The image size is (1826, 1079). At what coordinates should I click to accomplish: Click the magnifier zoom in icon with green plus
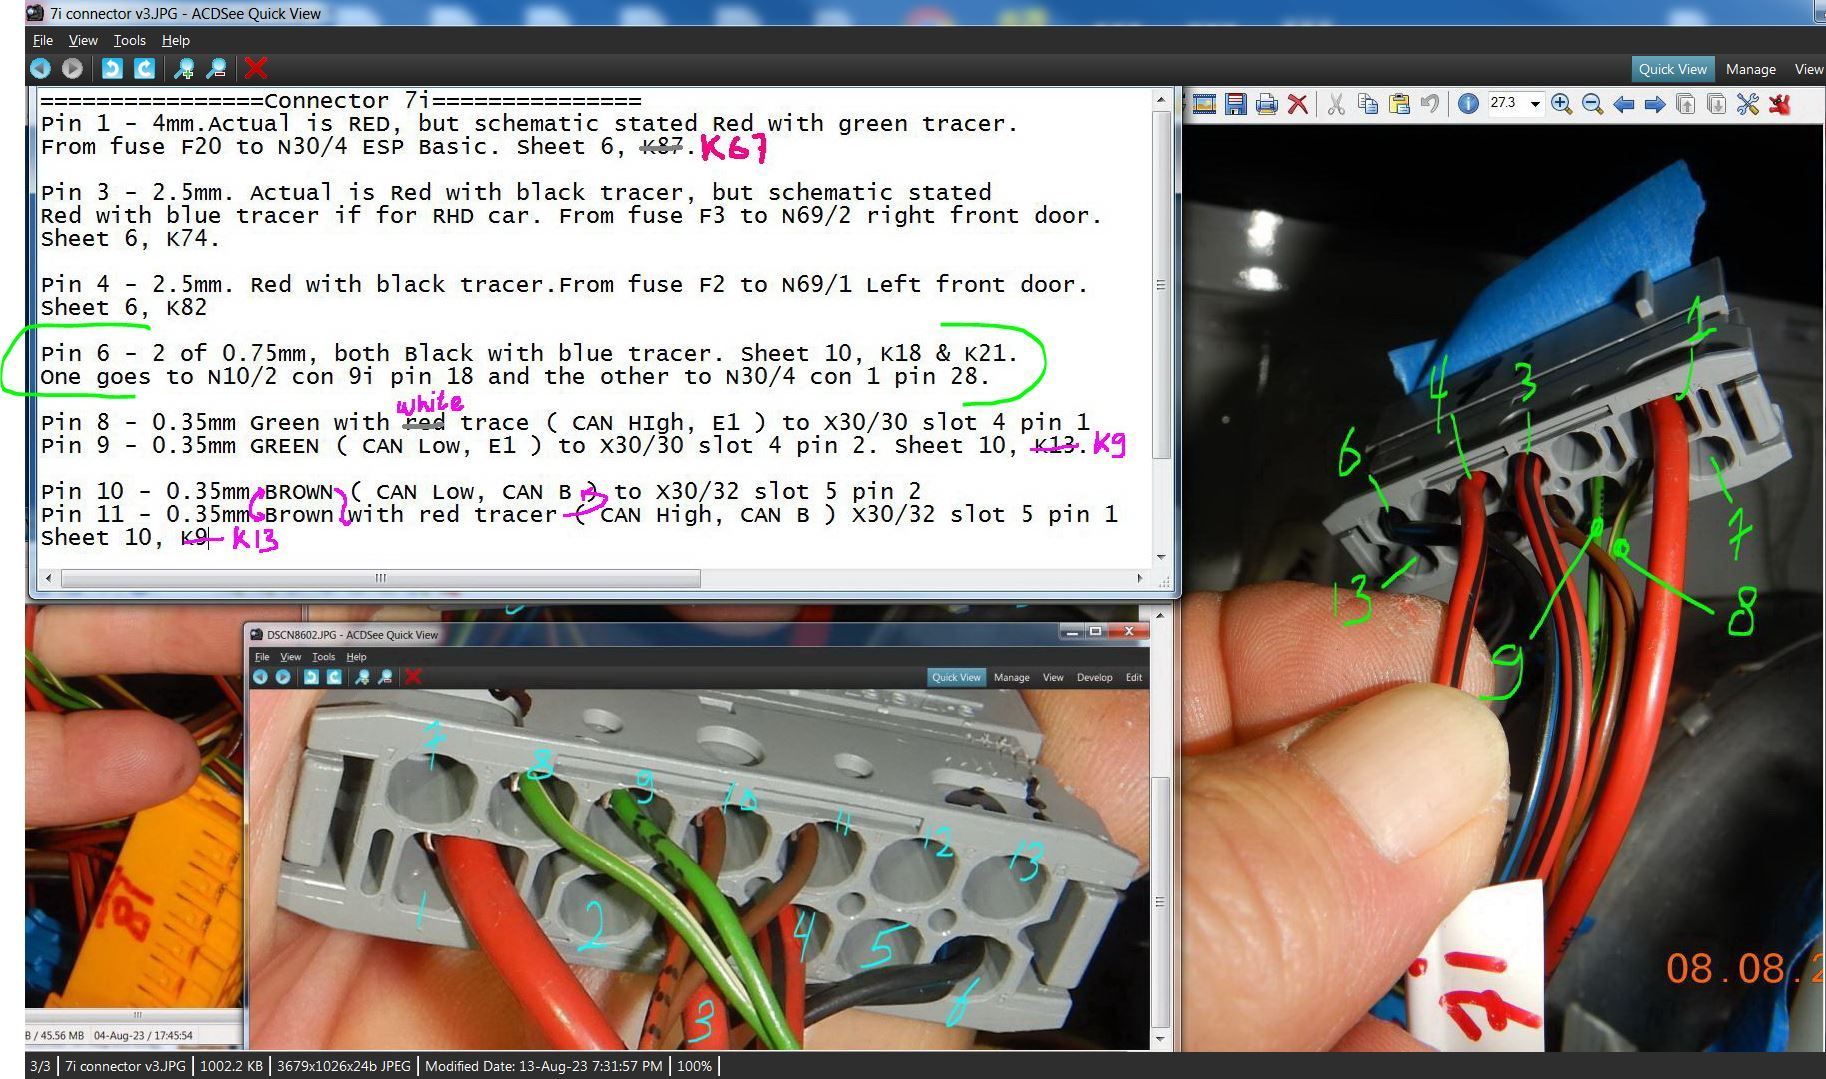tap(184, 68)
